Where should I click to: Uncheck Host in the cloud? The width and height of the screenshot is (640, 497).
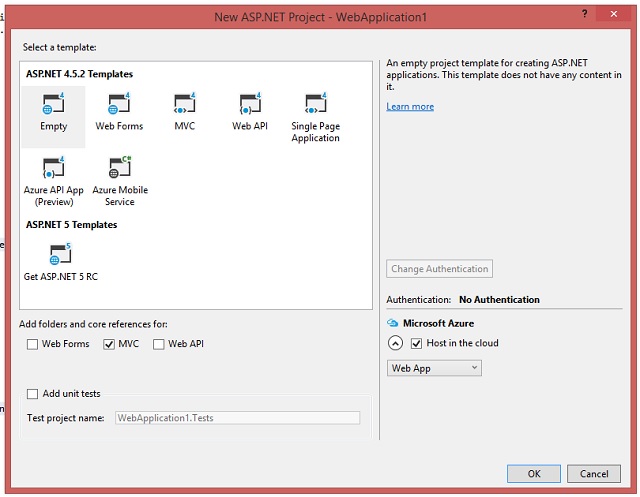pos(416,343)
